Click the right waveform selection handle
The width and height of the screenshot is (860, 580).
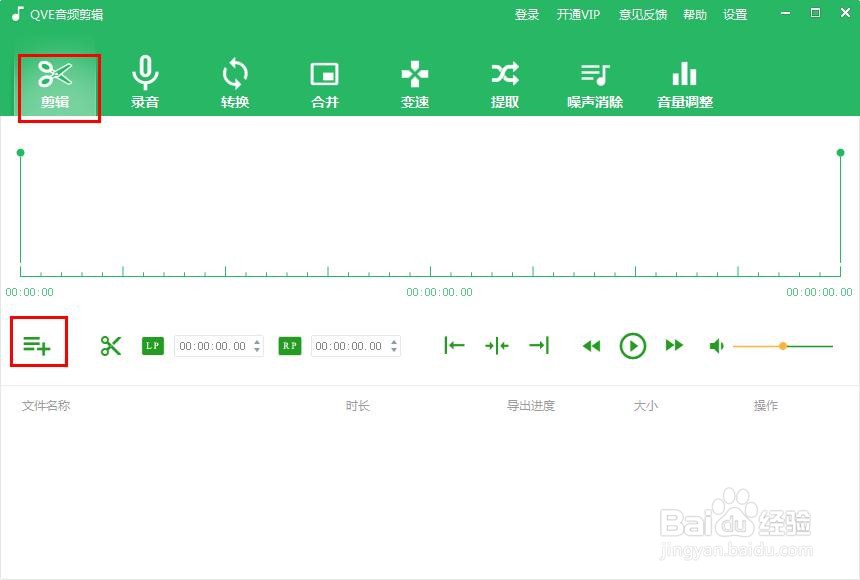[840, 153]
